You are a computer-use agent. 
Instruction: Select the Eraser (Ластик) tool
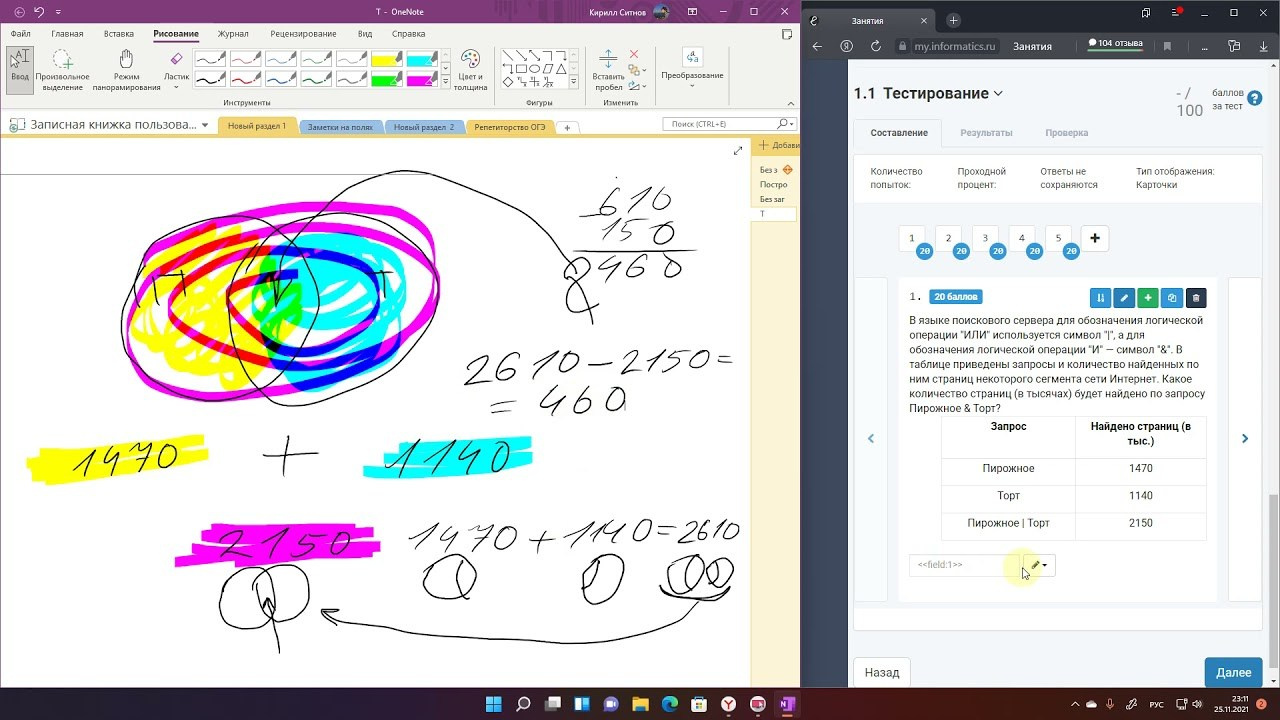[176, 66]
